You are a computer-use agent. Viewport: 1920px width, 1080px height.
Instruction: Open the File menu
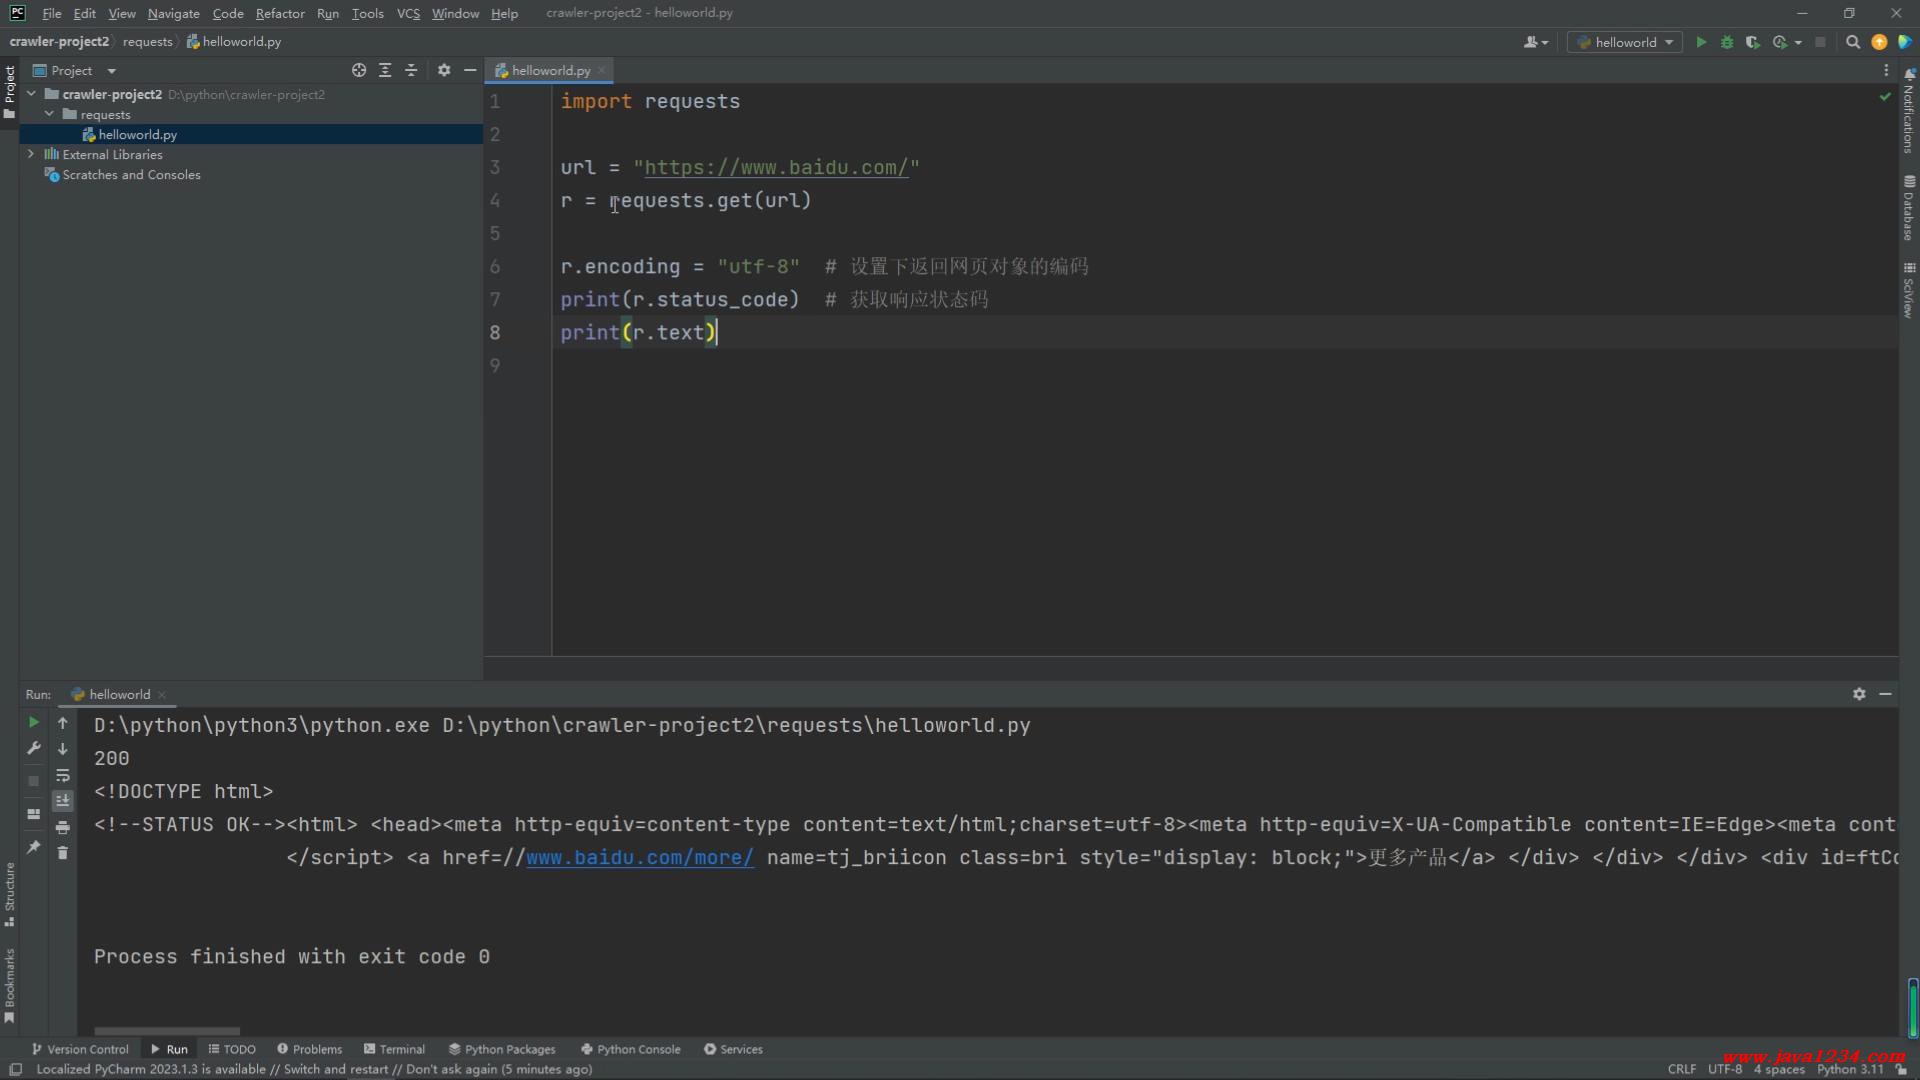click(x=52, y=13)
